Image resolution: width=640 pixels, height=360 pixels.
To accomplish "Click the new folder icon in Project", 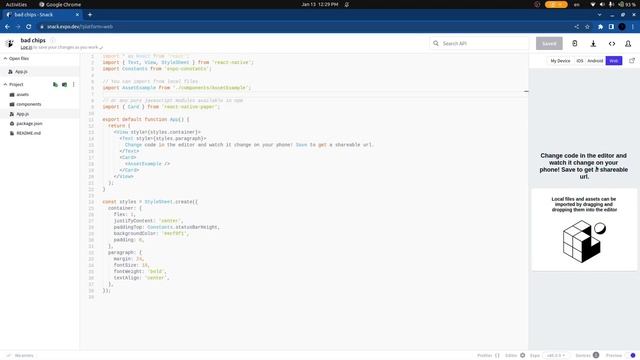I will 64,84.
